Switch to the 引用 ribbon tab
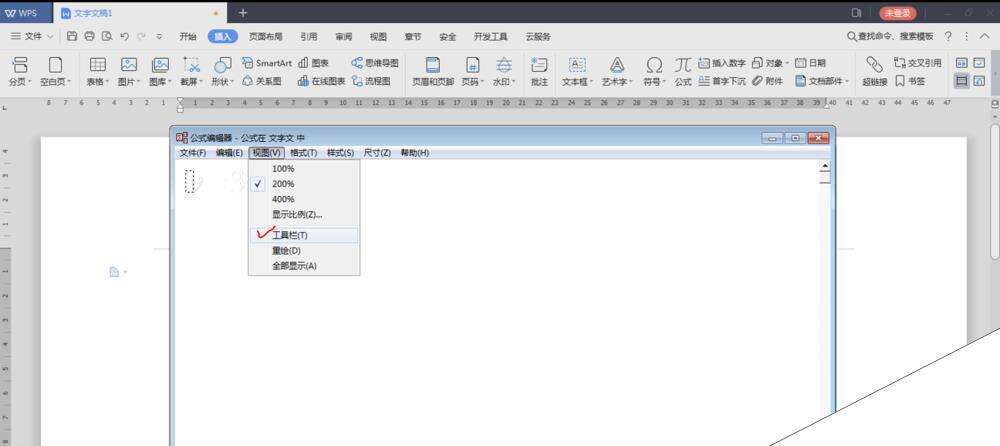The height and width of the screenshot is (446, 1000). pos(309,37)
